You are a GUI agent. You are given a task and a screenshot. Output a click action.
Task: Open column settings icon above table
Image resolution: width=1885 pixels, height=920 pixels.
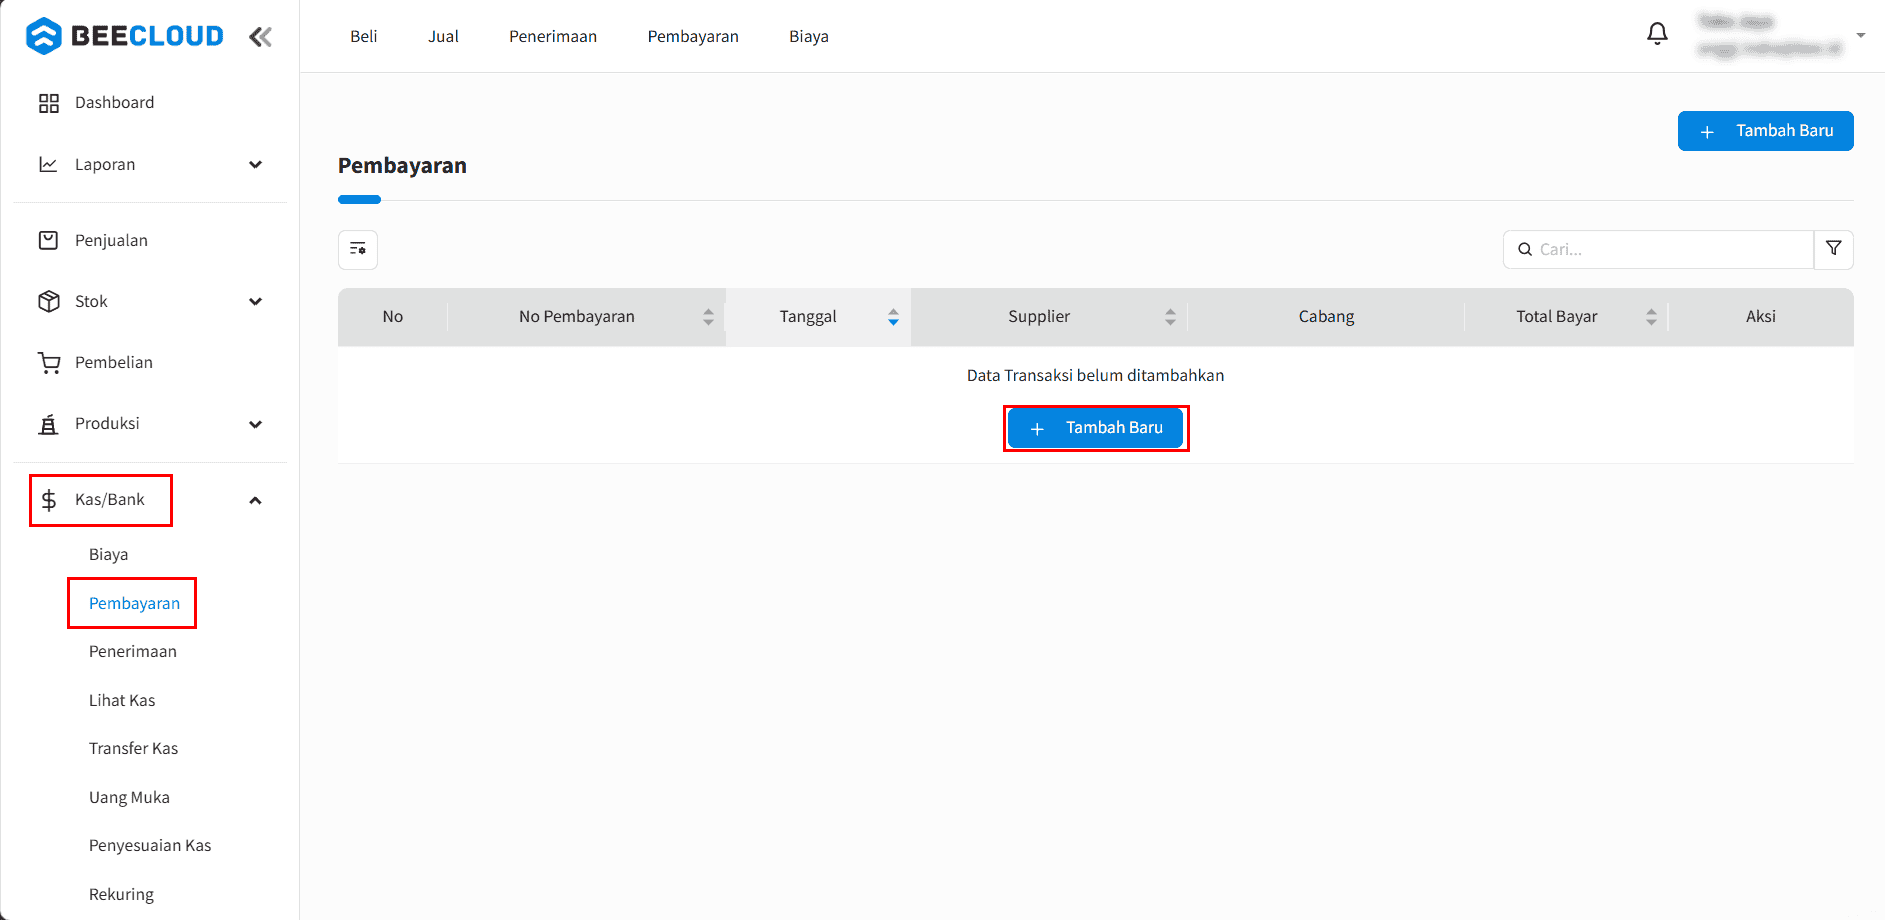pyautogui.click(x=358, y=249)
